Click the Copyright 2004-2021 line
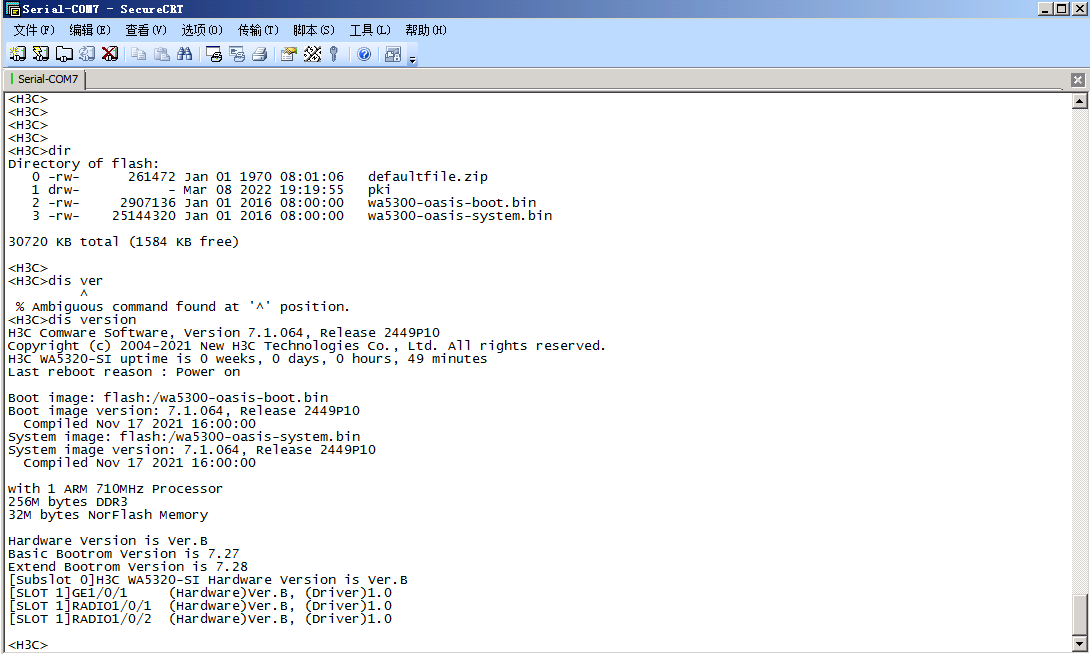Image resolution: width=1090 pixels, height=654 pixels. coord(307,345)
